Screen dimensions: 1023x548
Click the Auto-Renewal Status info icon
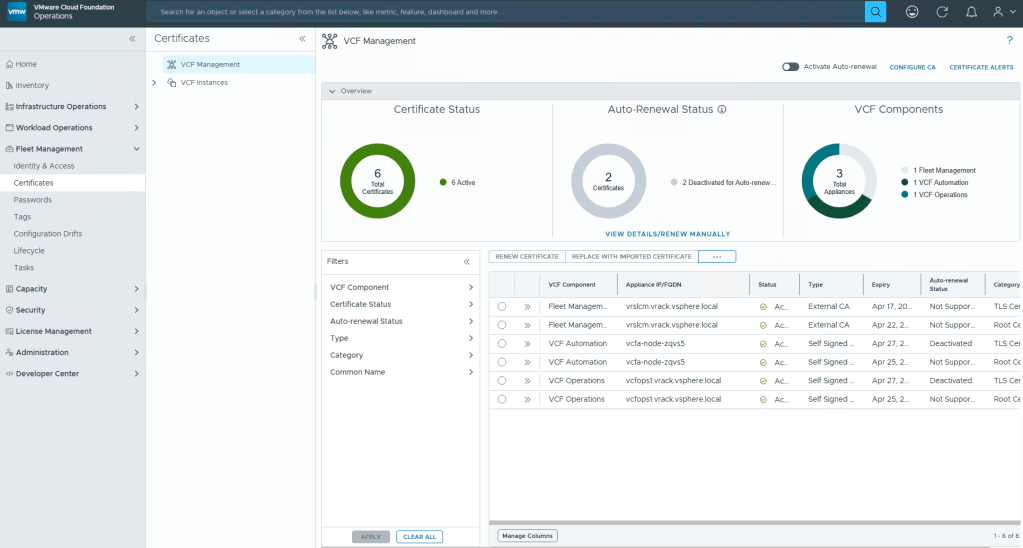point(721,110)
